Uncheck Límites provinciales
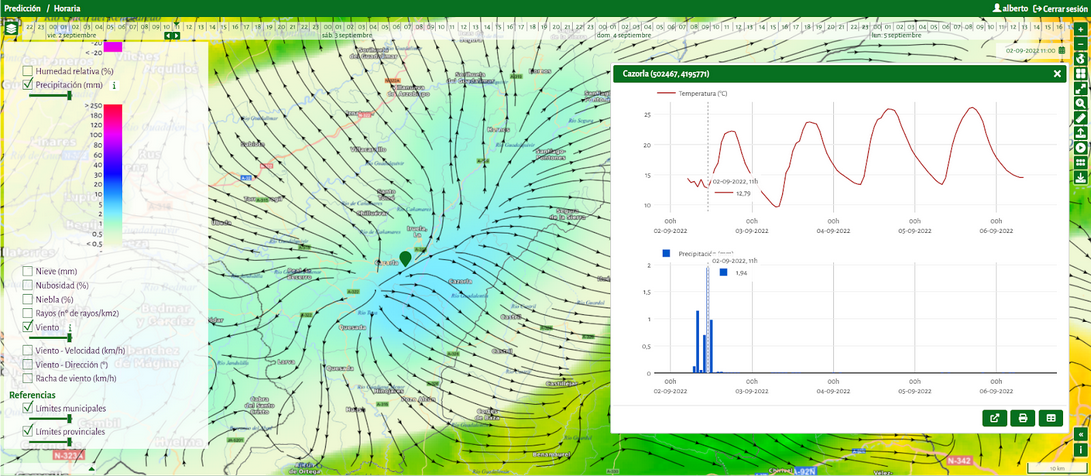Image resolution: width=1091 pixels, height=476 pixels. 28,431
